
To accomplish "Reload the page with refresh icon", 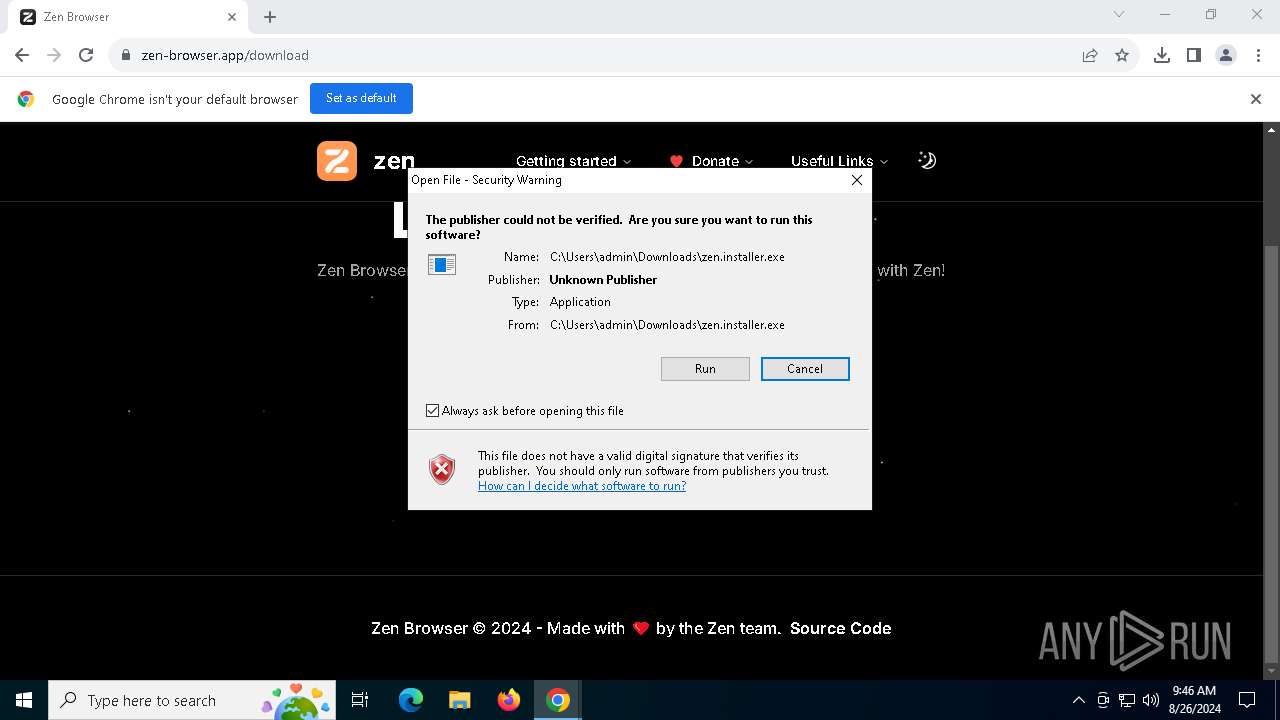I will click(86, 55).
